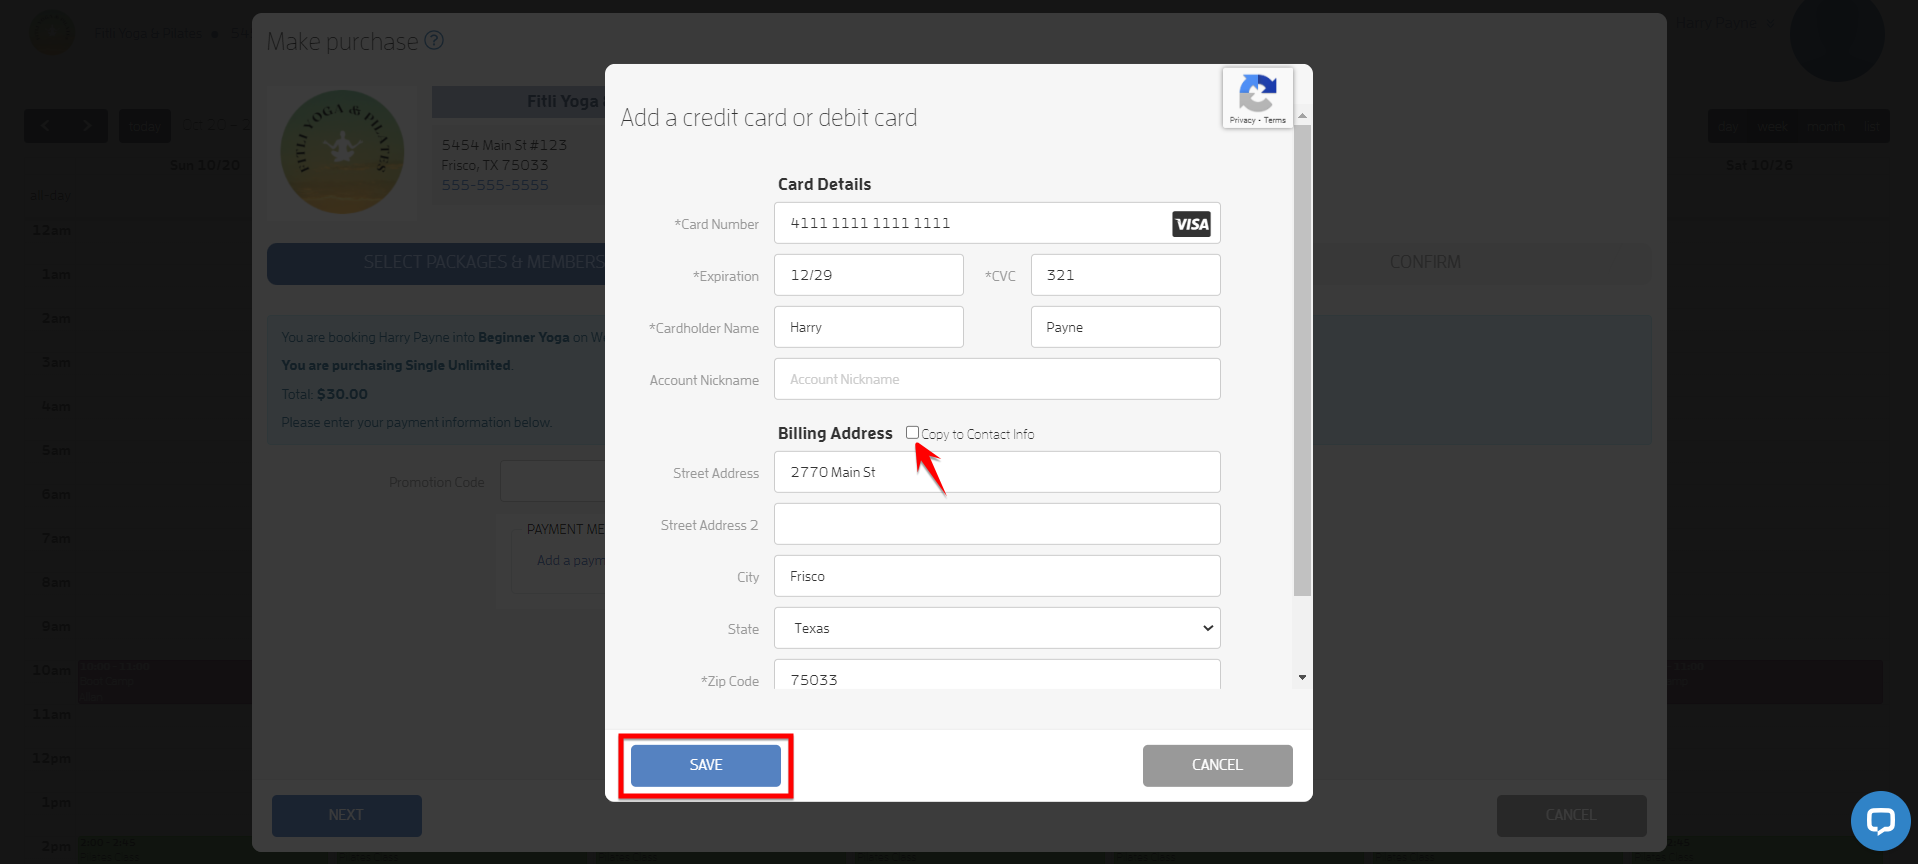1918x864 pixels.
Task: Click the 'Billing Address' heading
Action: click(x=835, y=433)
